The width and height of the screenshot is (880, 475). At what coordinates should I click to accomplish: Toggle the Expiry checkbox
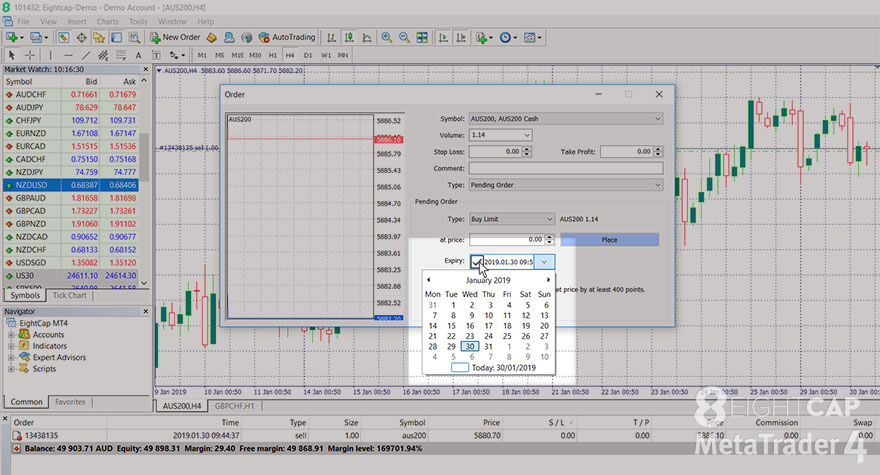[x=476, y=261]
